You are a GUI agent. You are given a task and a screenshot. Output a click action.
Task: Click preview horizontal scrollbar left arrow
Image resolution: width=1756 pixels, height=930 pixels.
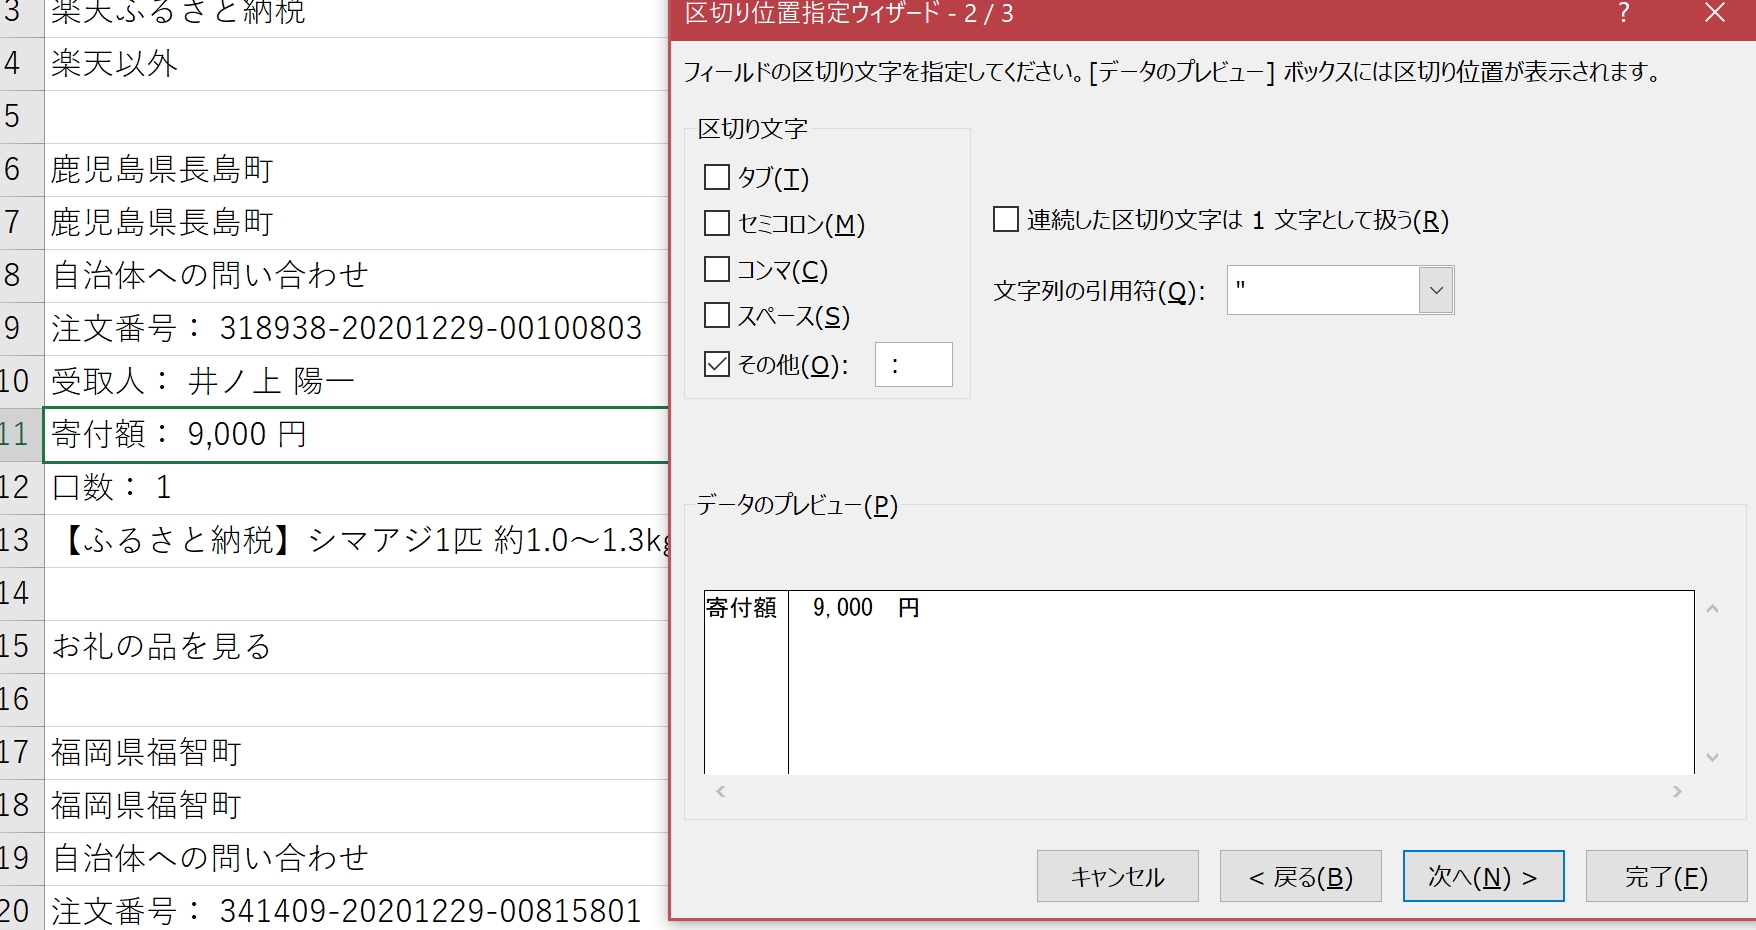[720, 792]
